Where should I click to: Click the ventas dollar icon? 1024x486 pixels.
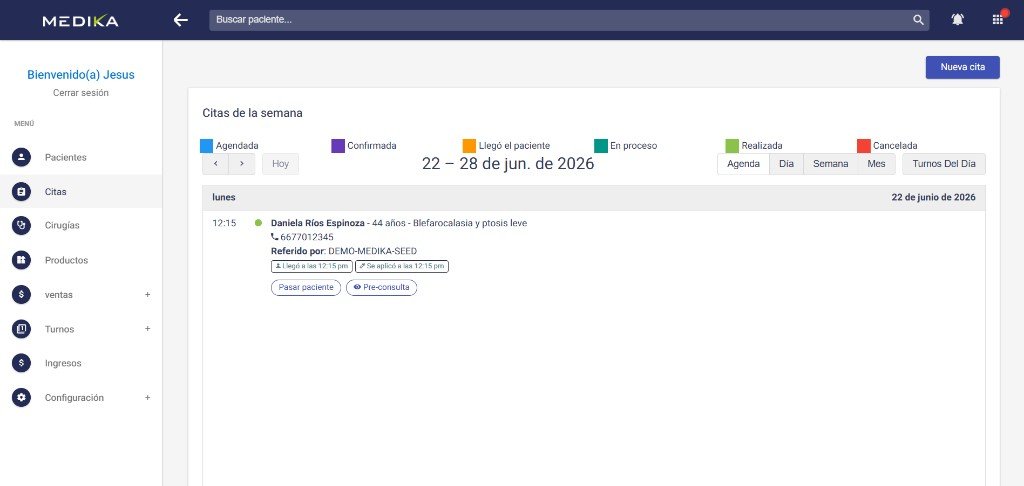pos(22,295)
